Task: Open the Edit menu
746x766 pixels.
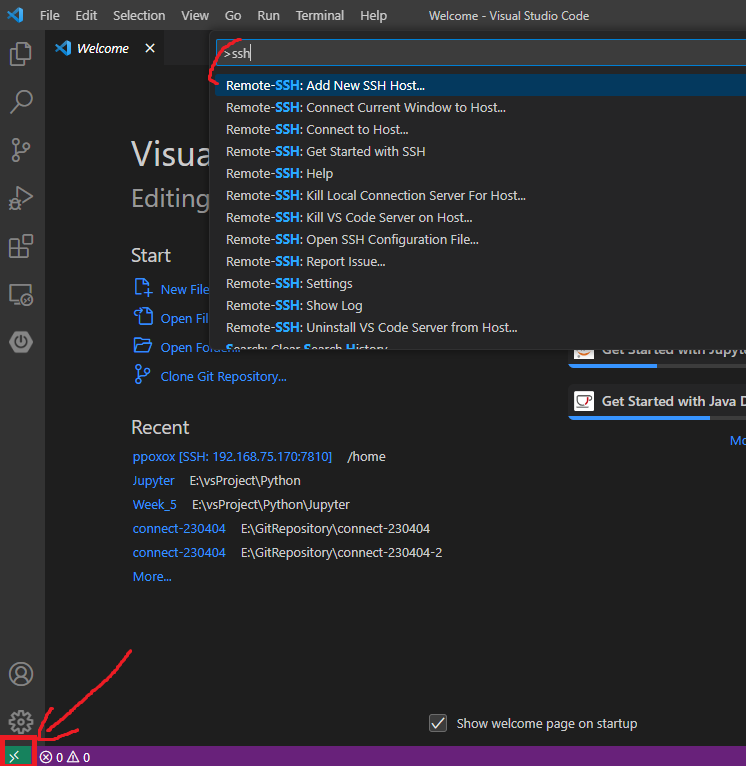Action: (x=86, y=16)
